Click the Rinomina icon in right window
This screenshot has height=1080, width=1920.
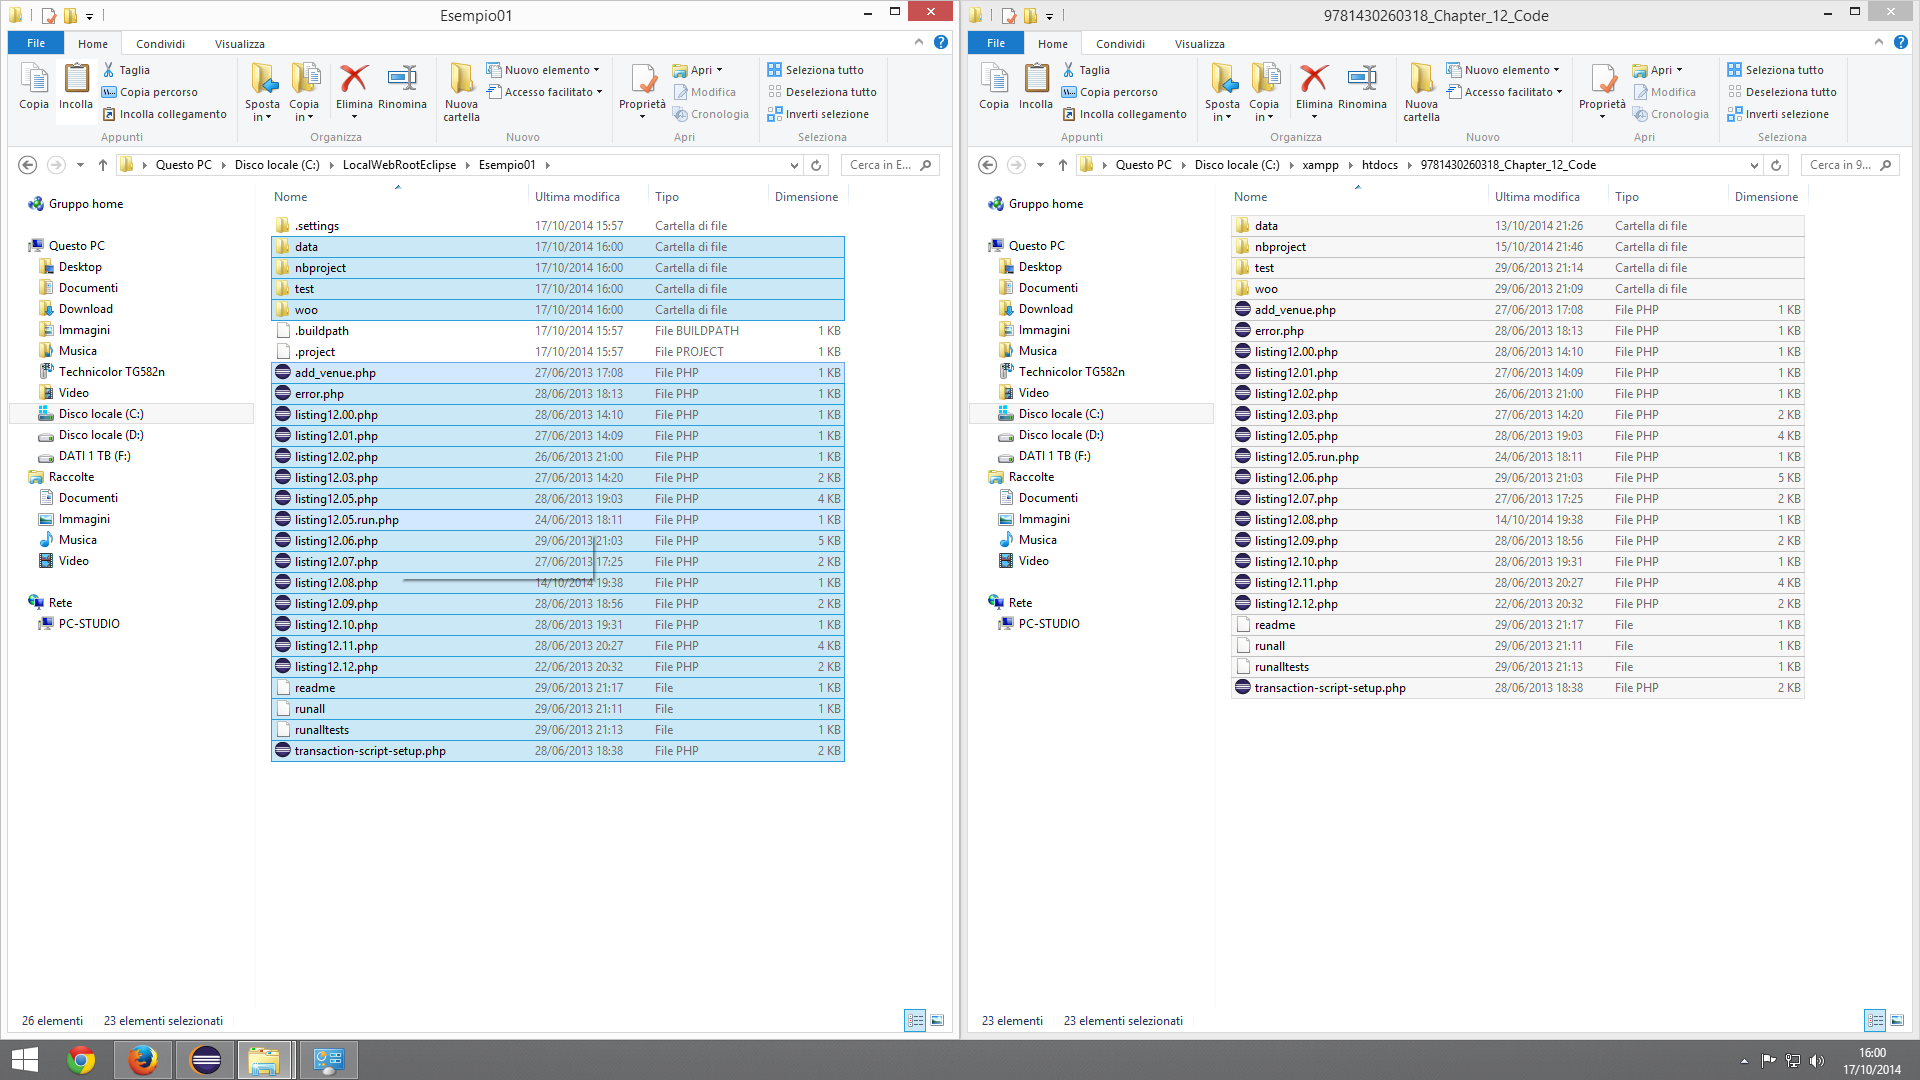point(1362,80)
